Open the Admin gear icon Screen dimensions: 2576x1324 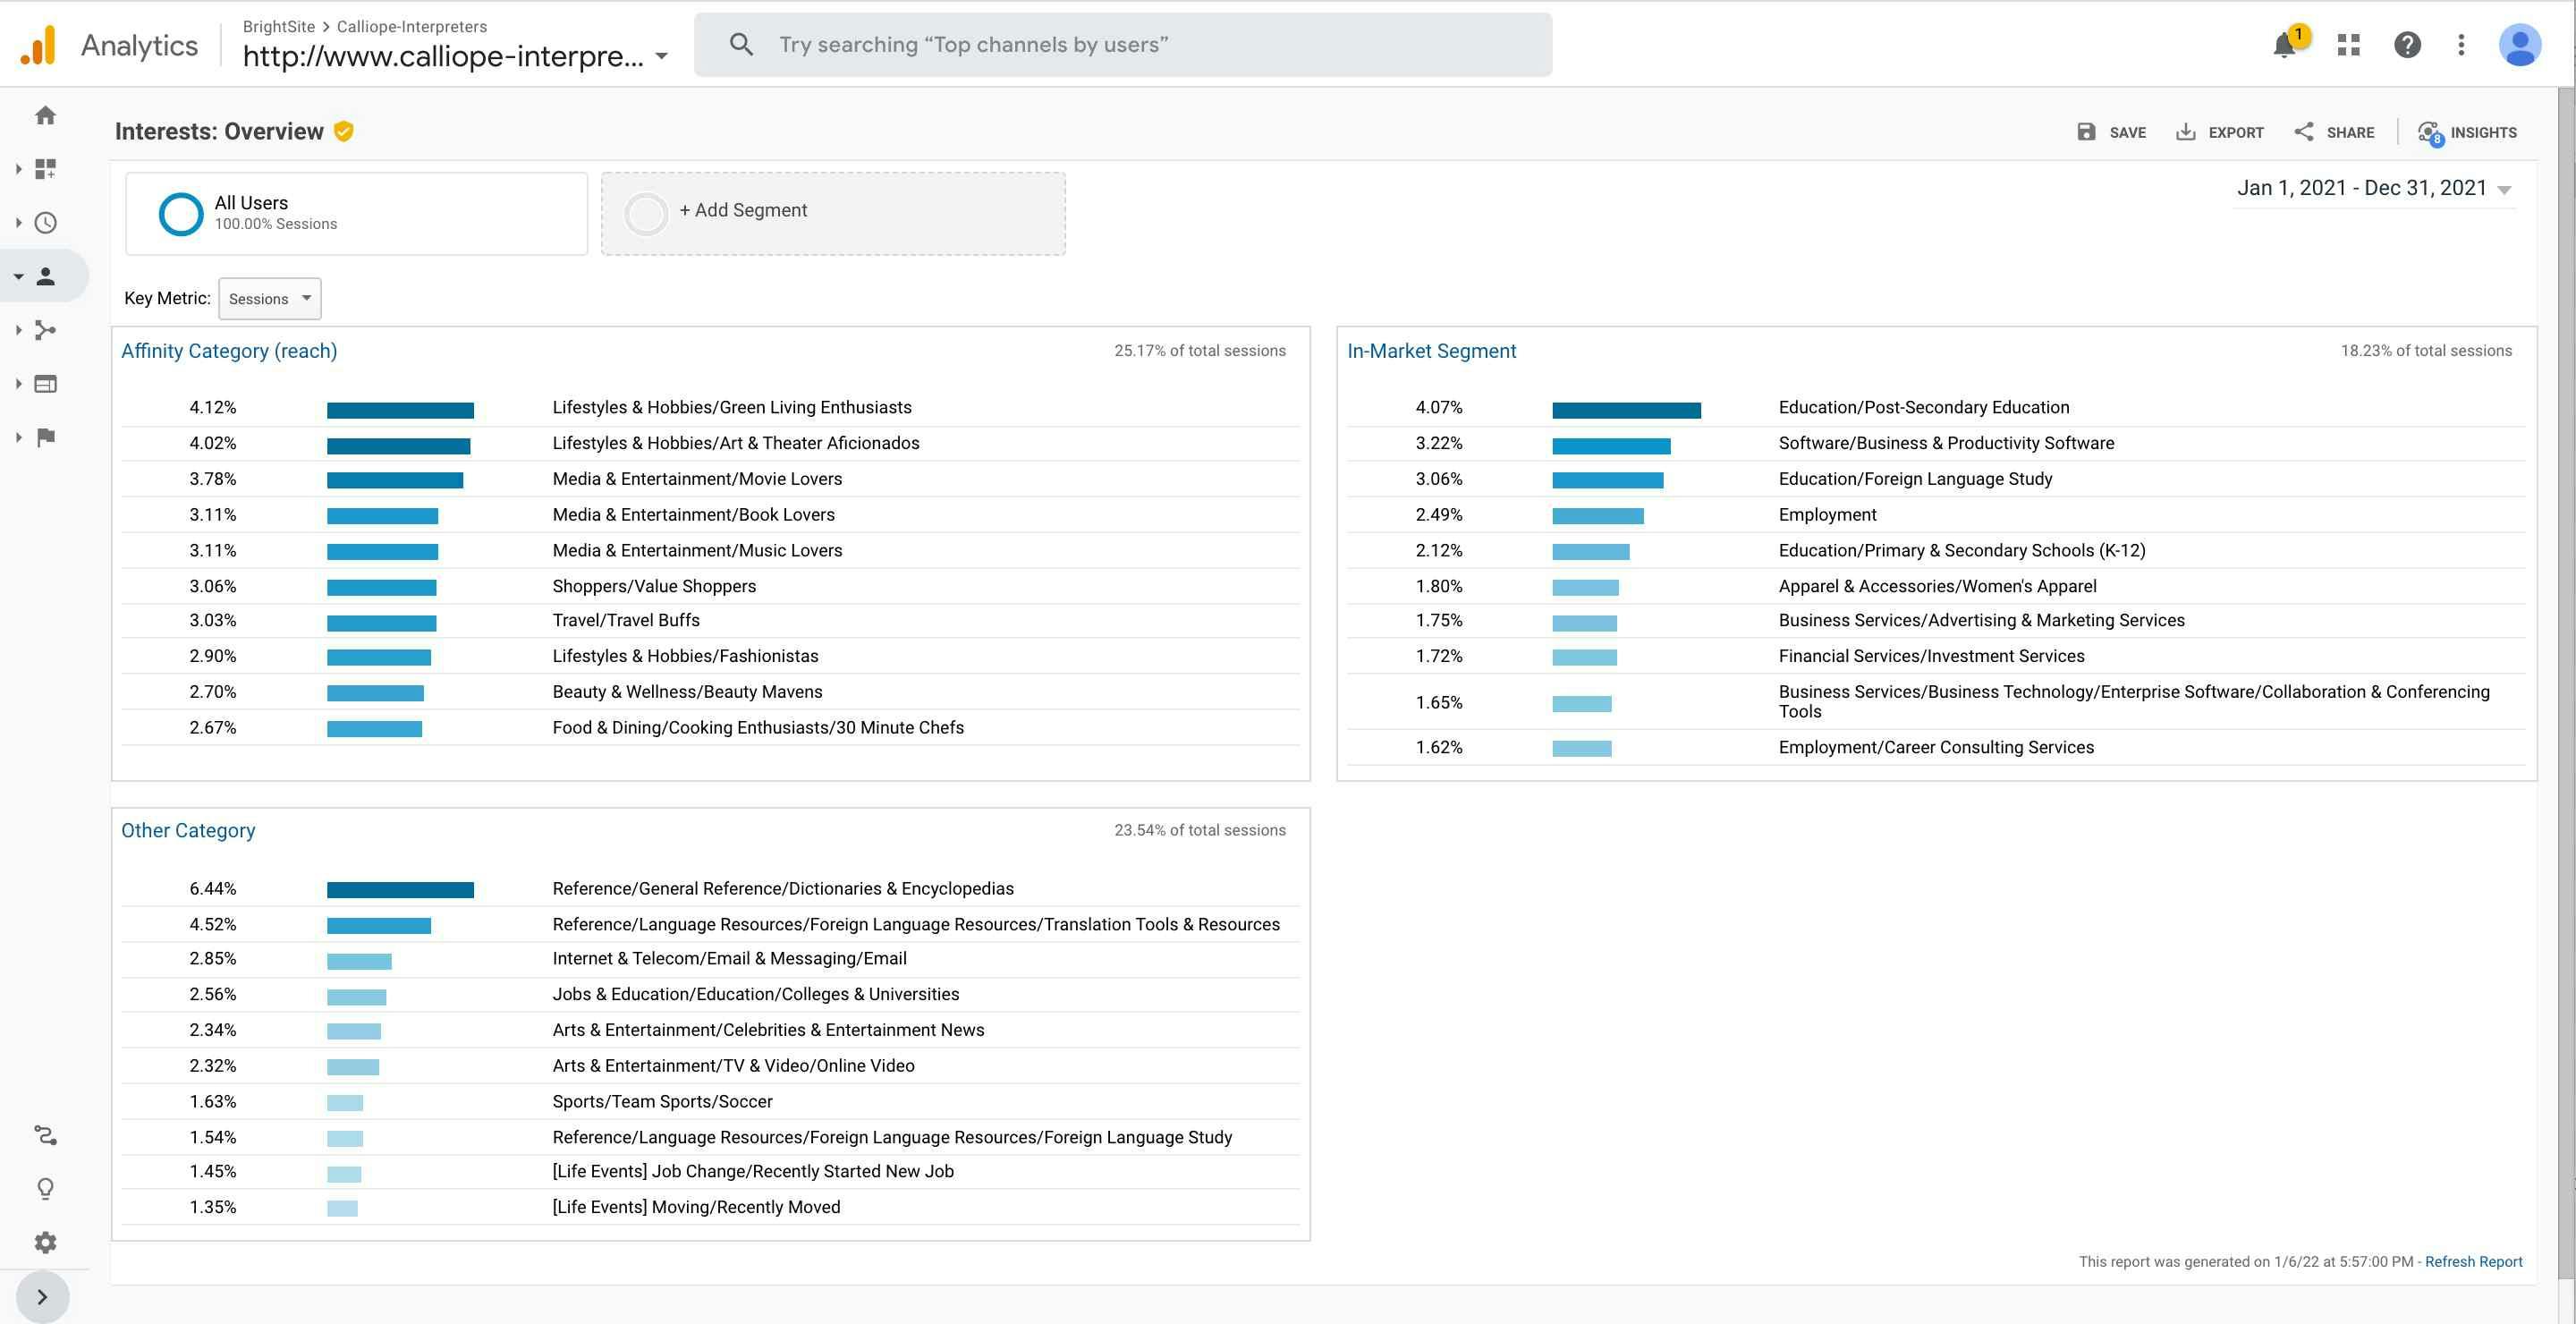[x=45, y=1242]
